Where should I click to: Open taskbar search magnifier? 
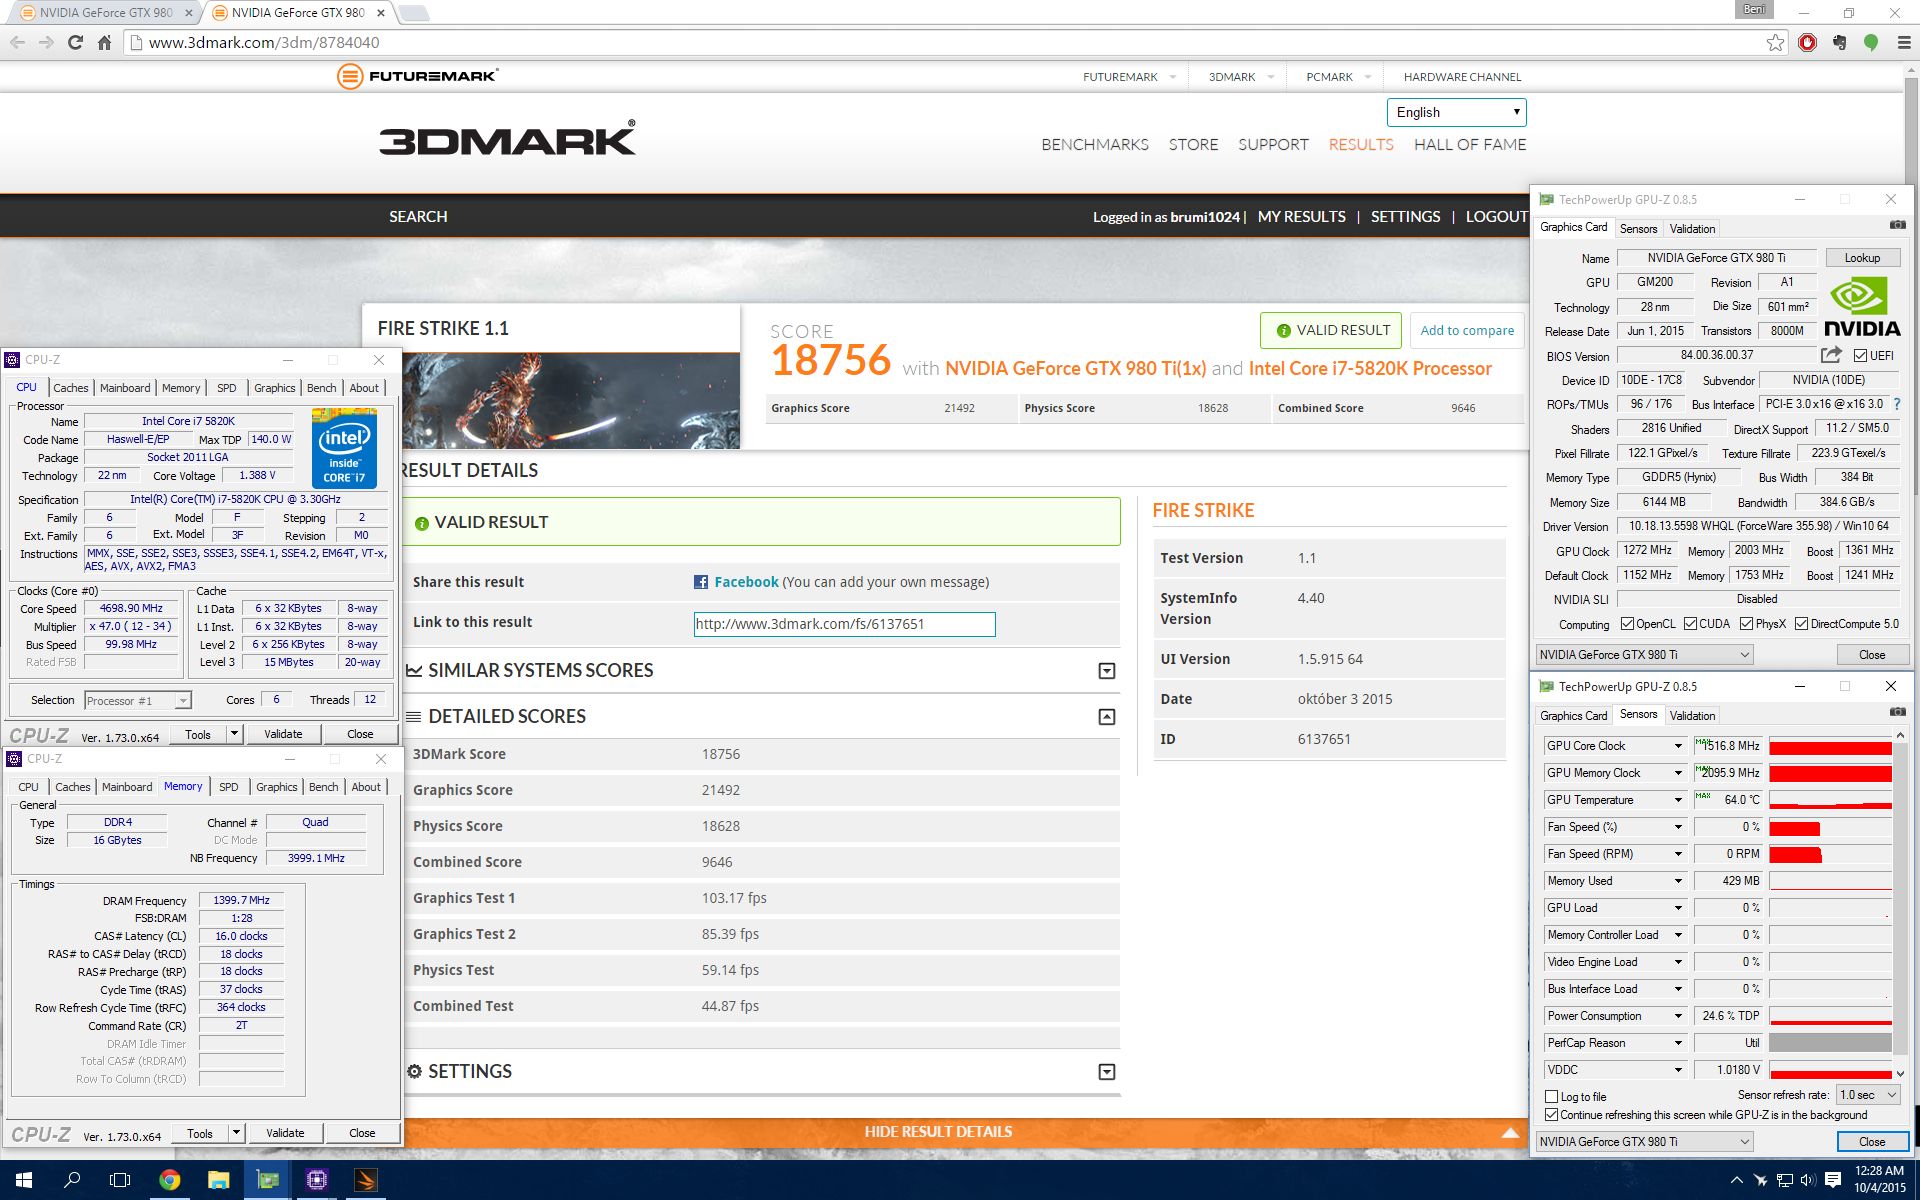click(72, 1180)
